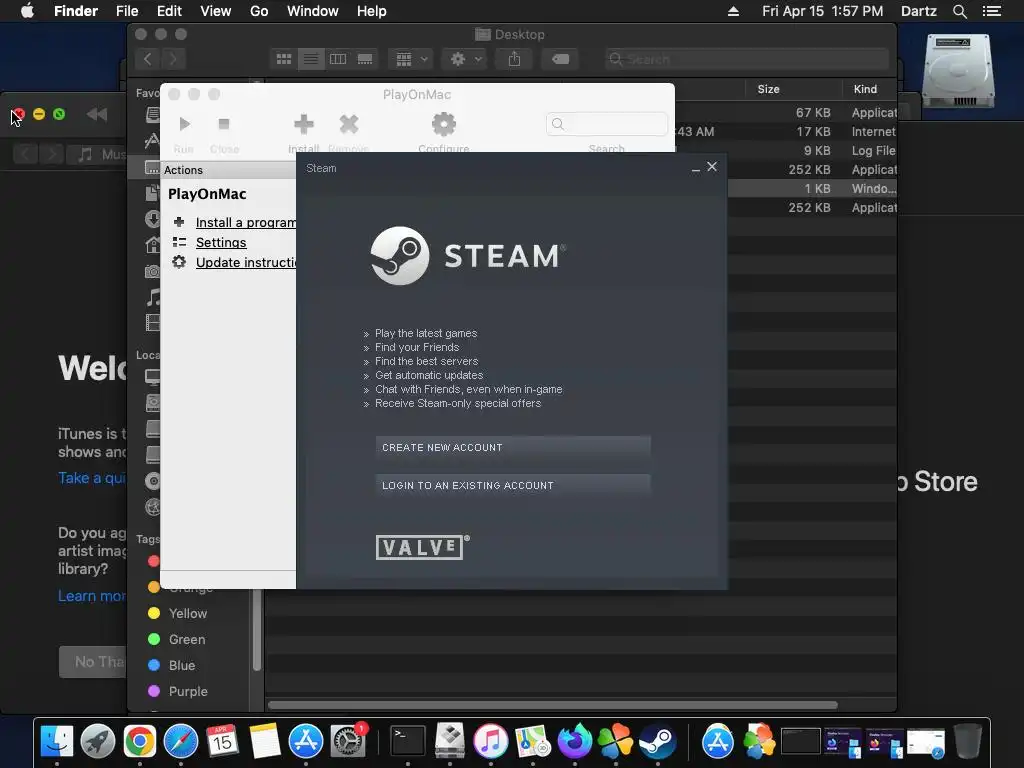Open Notes from the Dock
Image resolution: width=1024 pixels, height=768 pixels.
264,741
